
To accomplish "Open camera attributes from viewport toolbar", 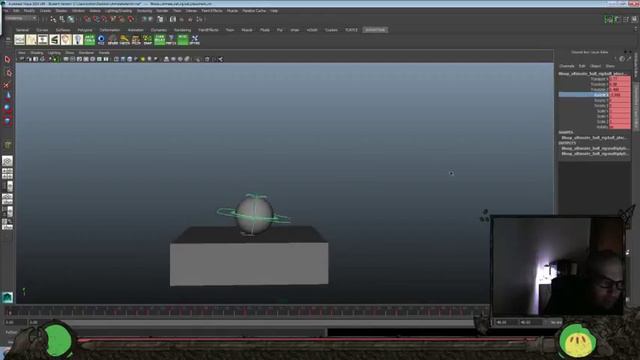I will click(29, 59).
